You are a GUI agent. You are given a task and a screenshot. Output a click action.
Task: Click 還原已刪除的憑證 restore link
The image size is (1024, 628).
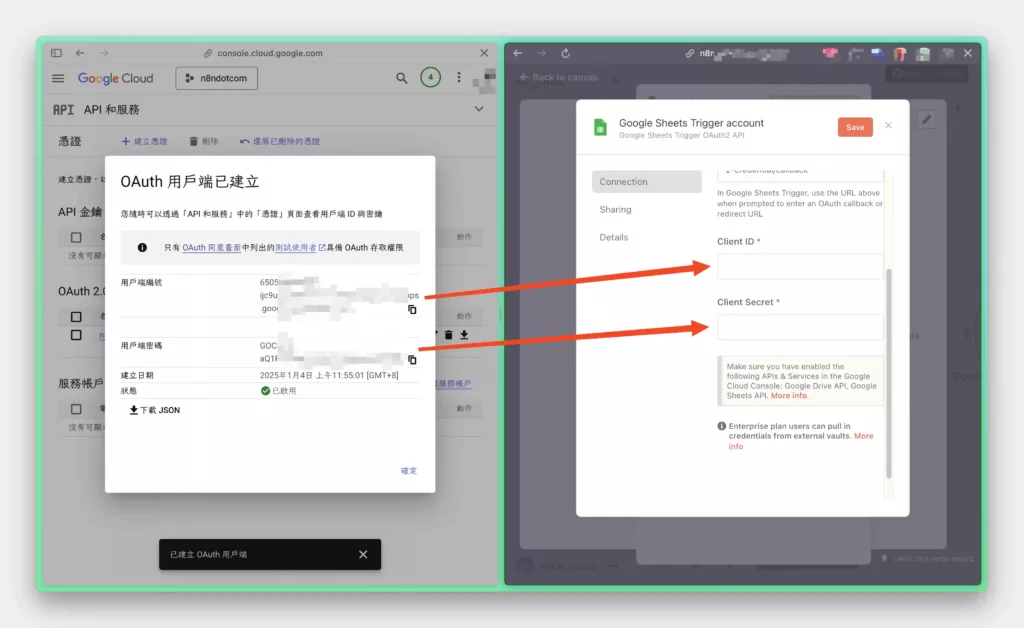[x=280, y=141]
